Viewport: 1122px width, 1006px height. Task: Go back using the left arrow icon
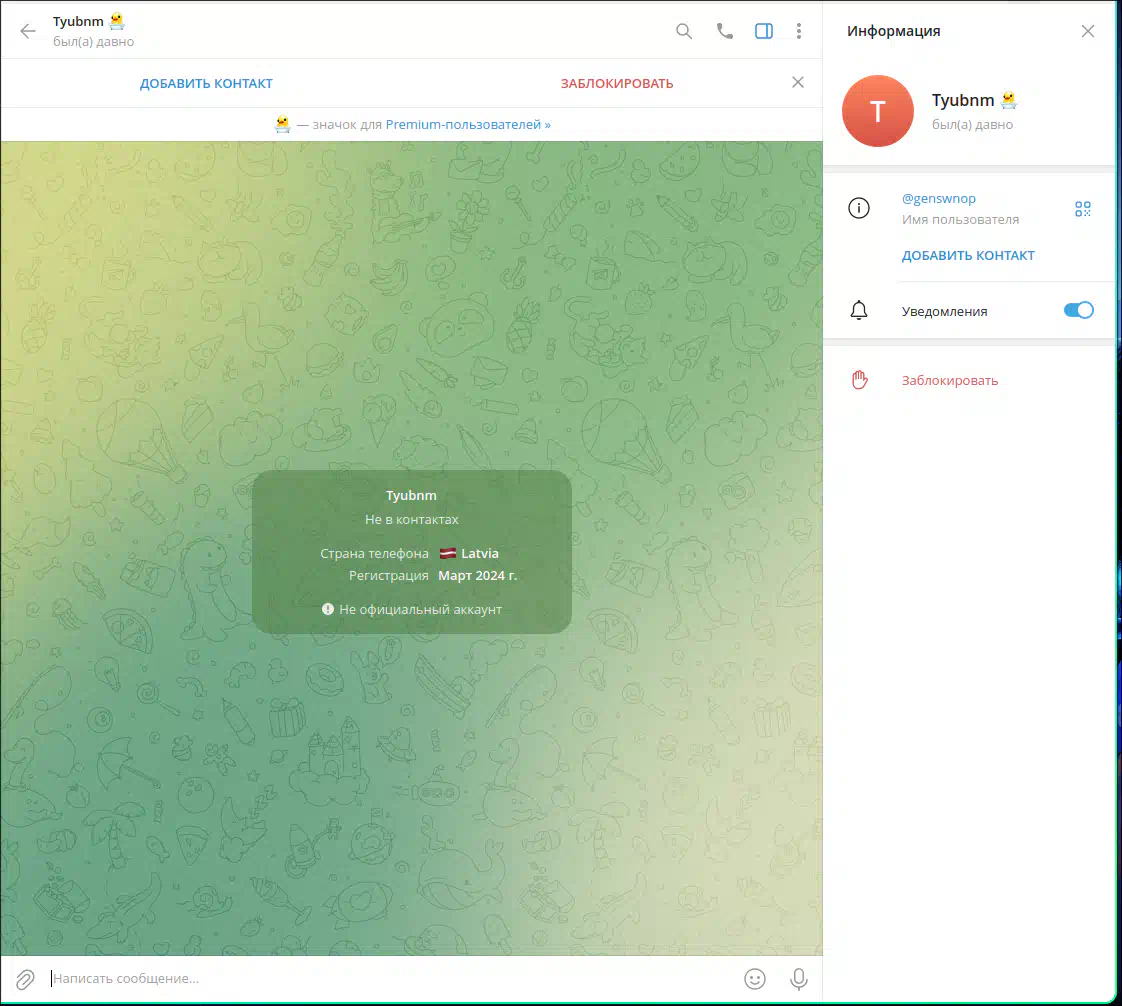pos(28,31)
